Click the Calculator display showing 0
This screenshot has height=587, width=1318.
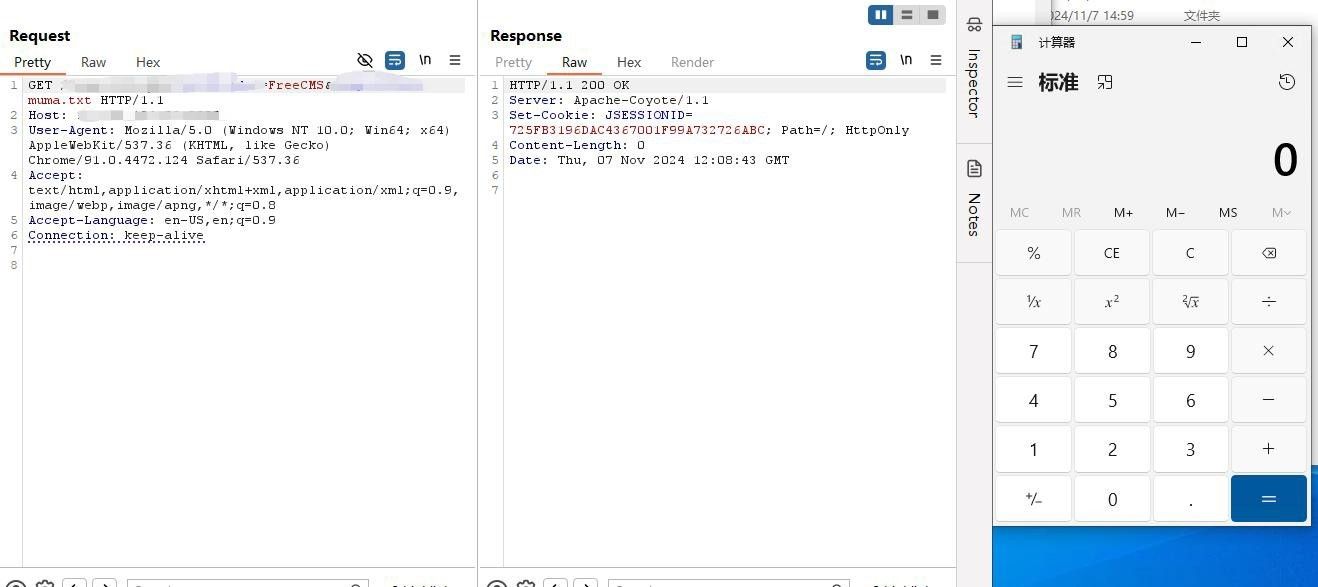pos(1285,160)
